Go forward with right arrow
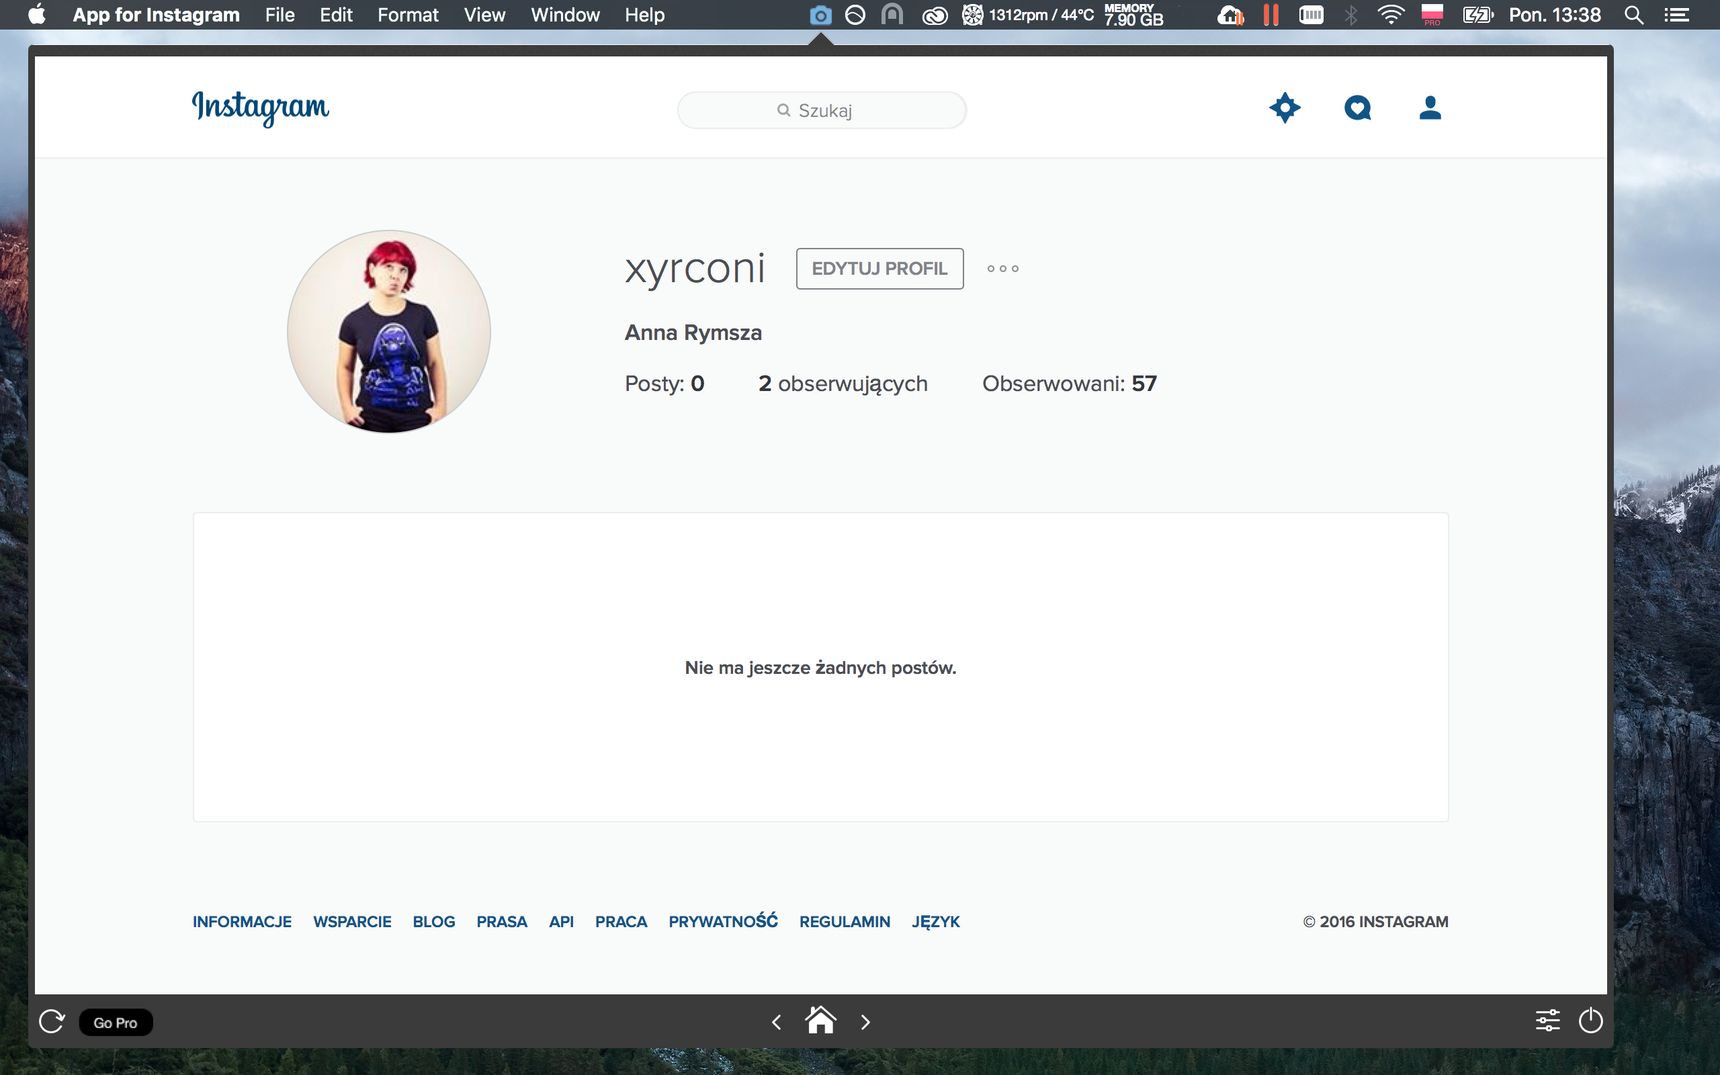This screenshot has width=1720, height=1075. click(x=865, y=1022)
